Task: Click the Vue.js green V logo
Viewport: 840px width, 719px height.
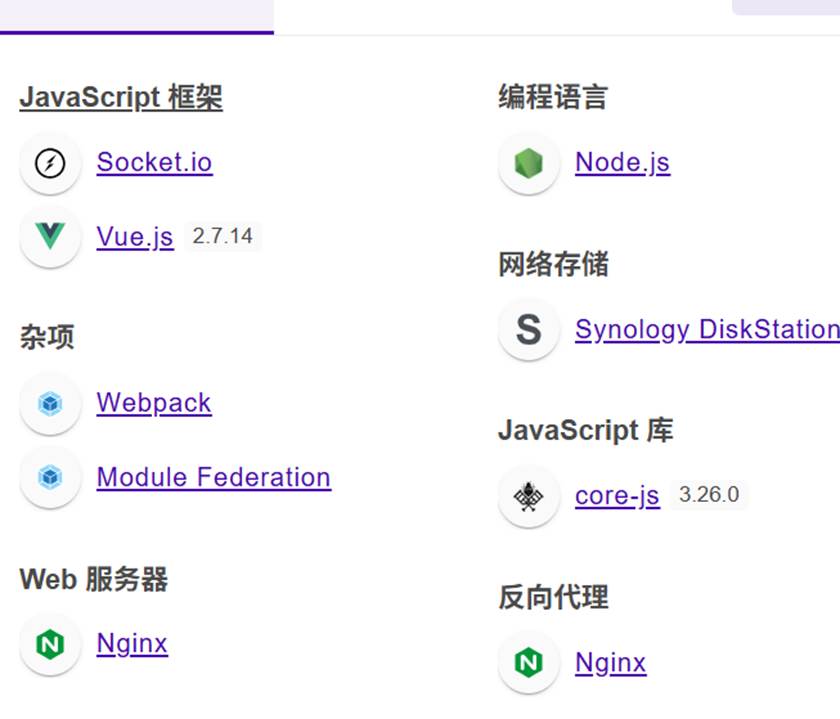Action: pyautogui.click(x=50, y=236)
